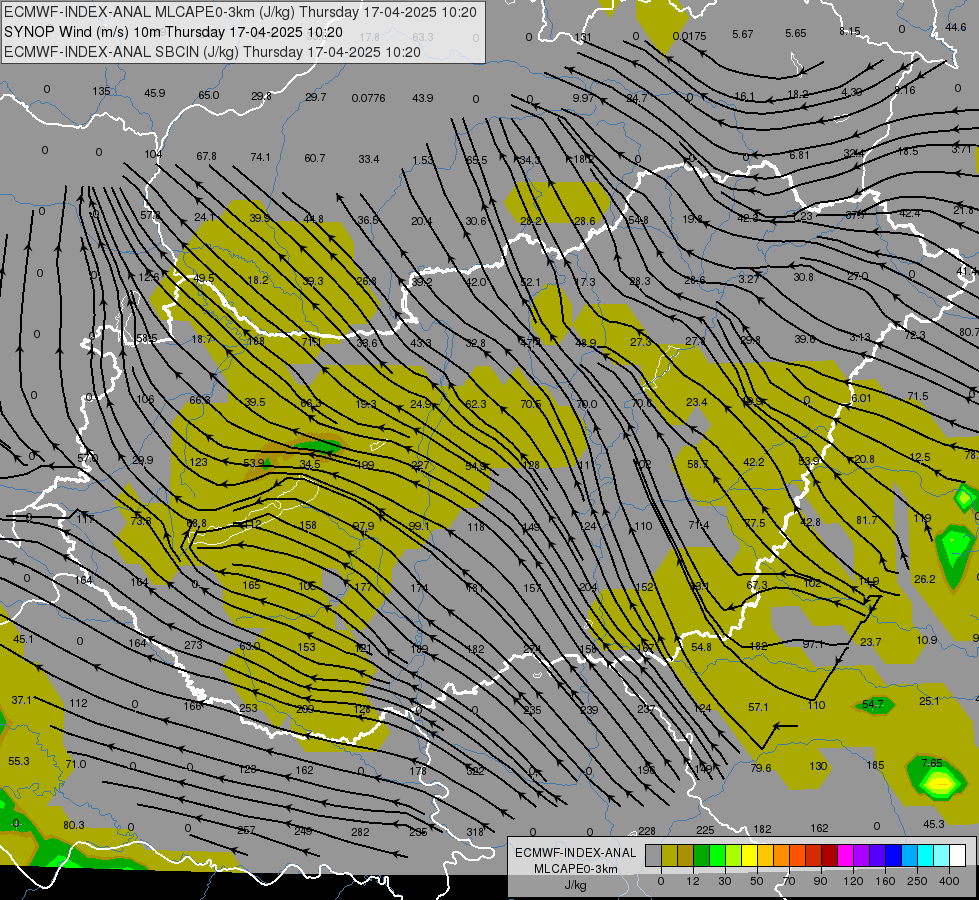This screenshot has width=979, height=900.
Task: Click the map value 225
Action: (x=705, y=829)
